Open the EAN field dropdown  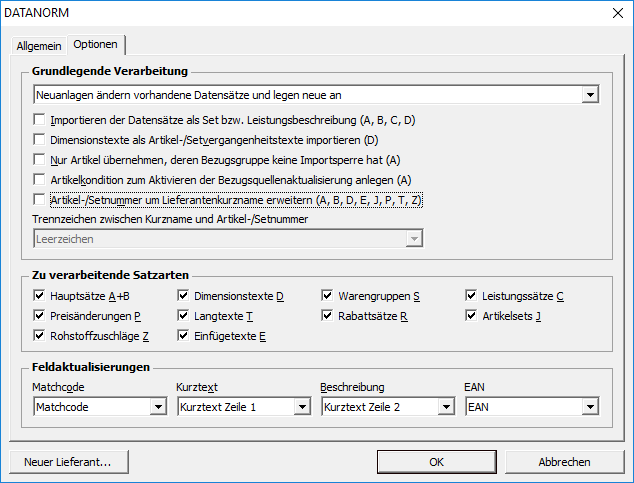(590, 407)
